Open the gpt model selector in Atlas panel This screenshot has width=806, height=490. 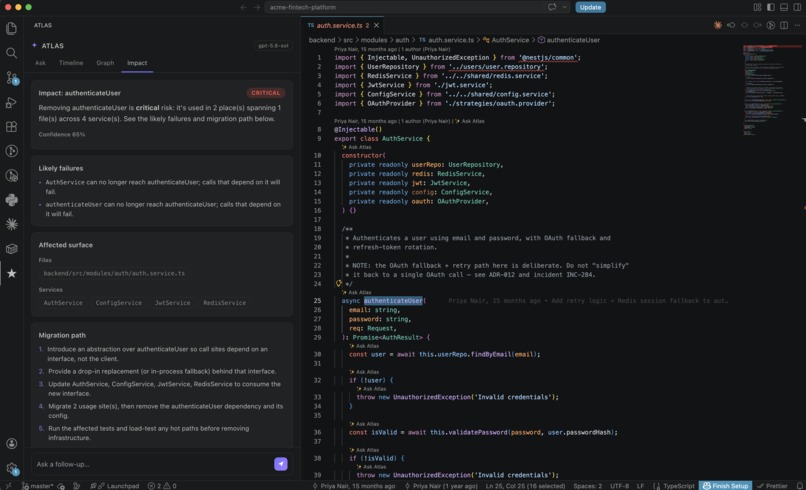pyautogui.click(x=273, y=46)
